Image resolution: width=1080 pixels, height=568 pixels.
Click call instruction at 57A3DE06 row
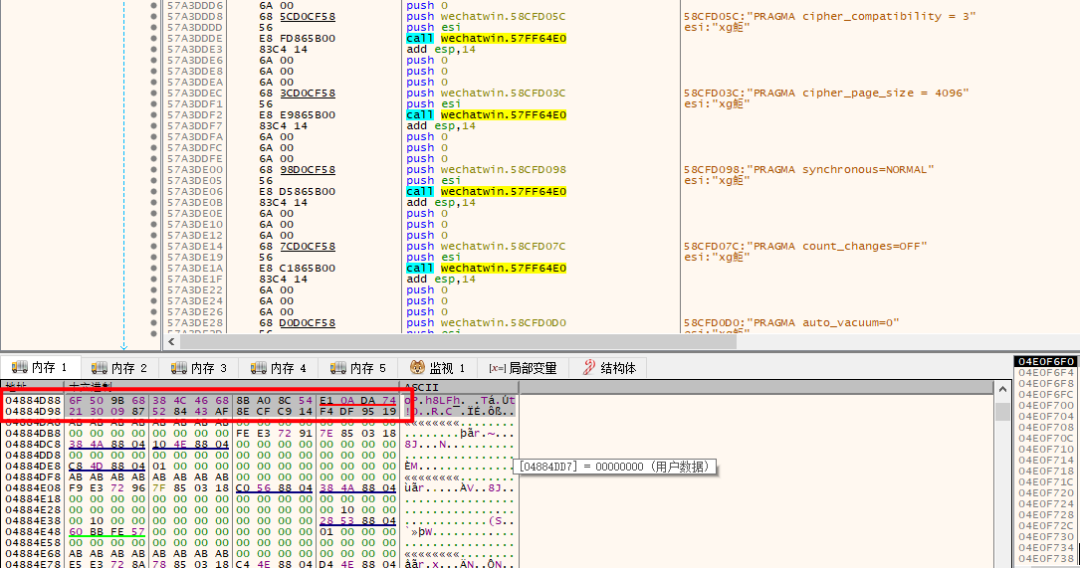[486, 191]
